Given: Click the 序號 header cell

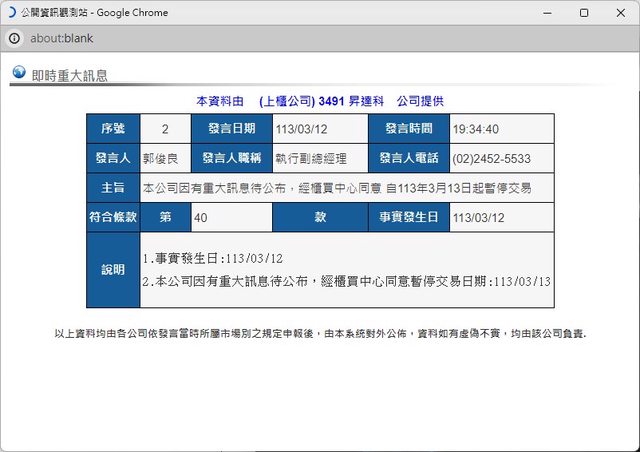Looking at the screenshot, I should [113, 129].
